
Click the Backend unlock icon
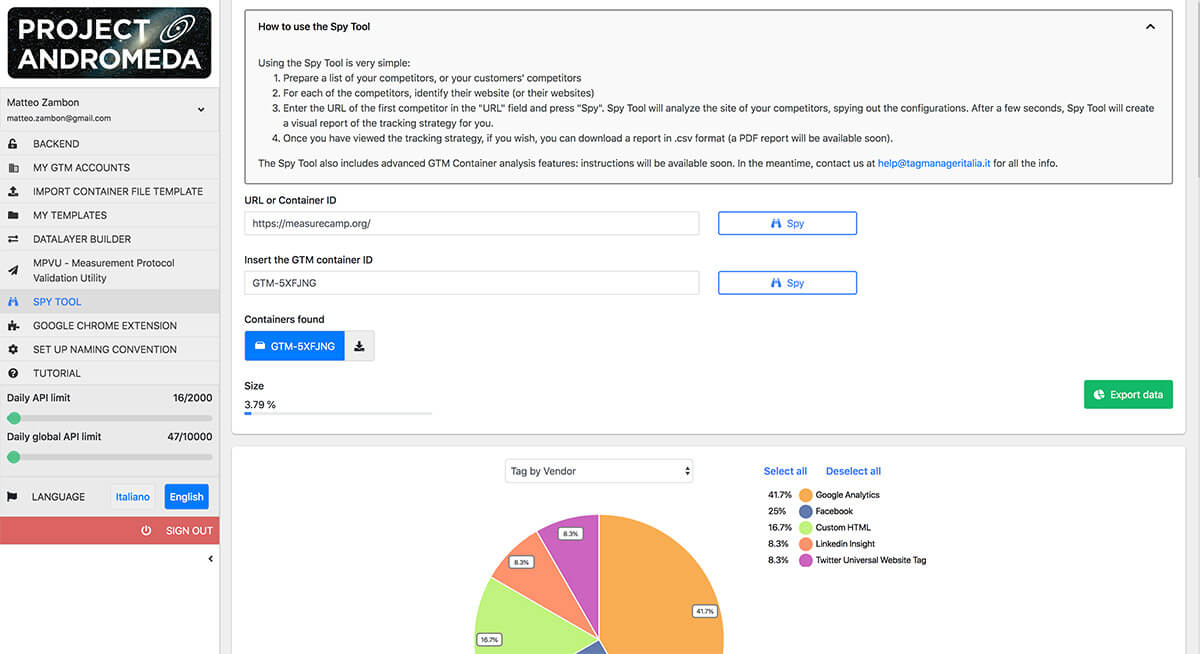pyautogui.click(x=13, y=144)
